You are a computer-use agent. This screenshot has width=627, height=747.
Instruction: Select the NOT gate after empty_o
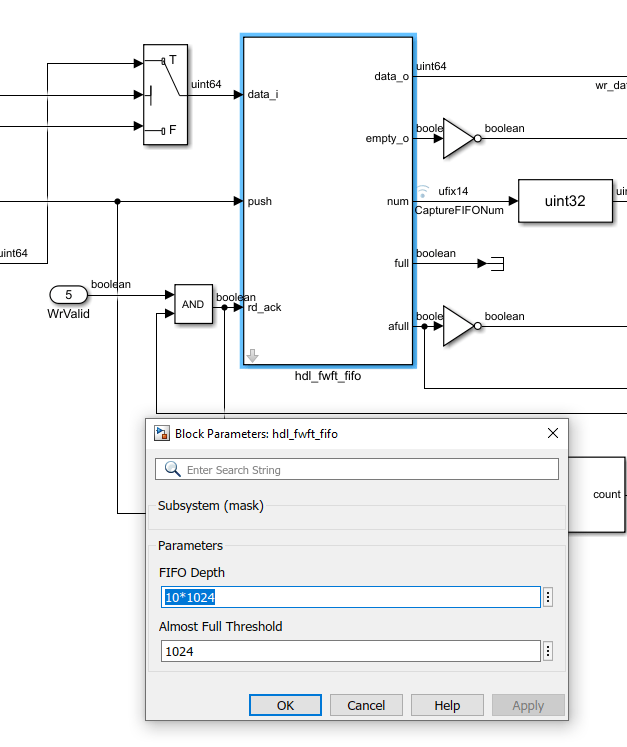coord(462,139)
